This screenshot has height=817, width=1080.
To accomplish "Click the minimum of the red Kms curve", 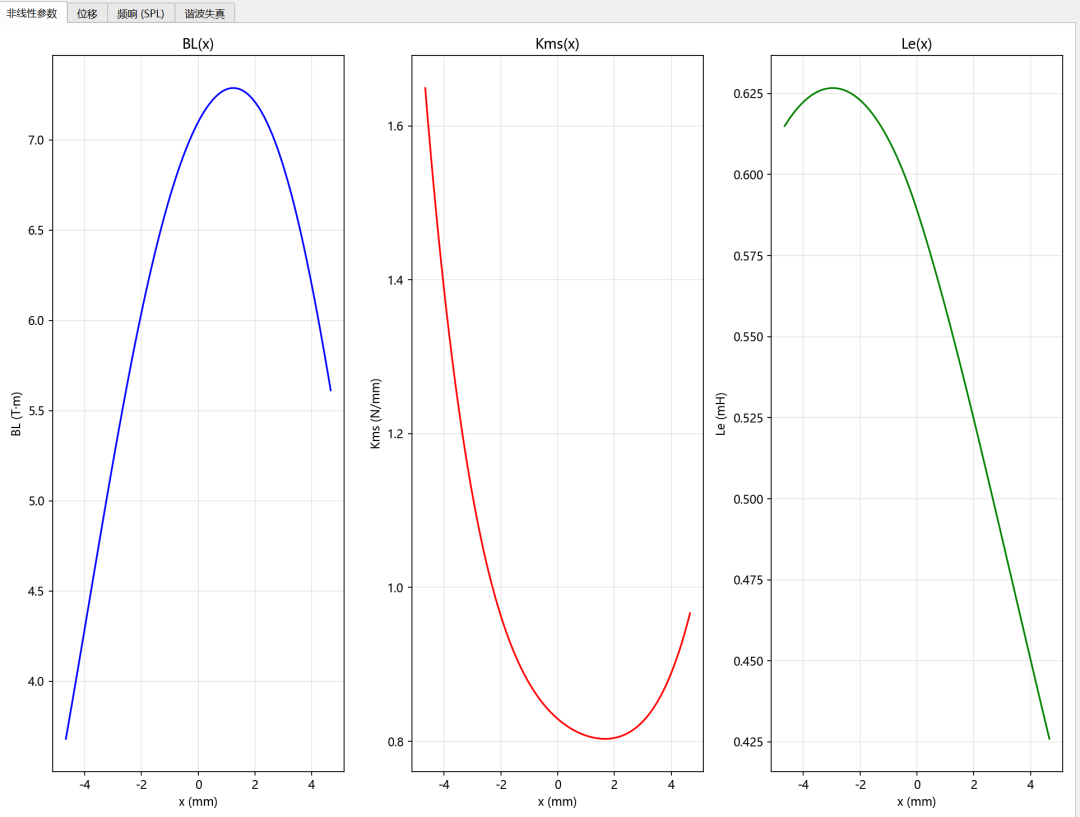I will coord(605,738).
